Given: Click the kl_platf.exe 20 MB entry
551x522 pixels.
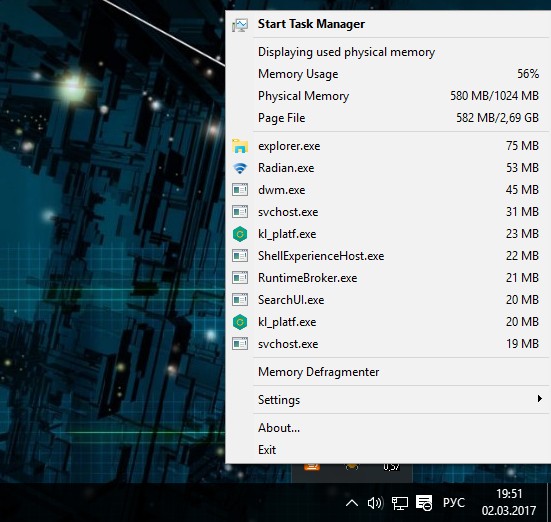Looking at the screenshot, I should [x=388, y=322].
